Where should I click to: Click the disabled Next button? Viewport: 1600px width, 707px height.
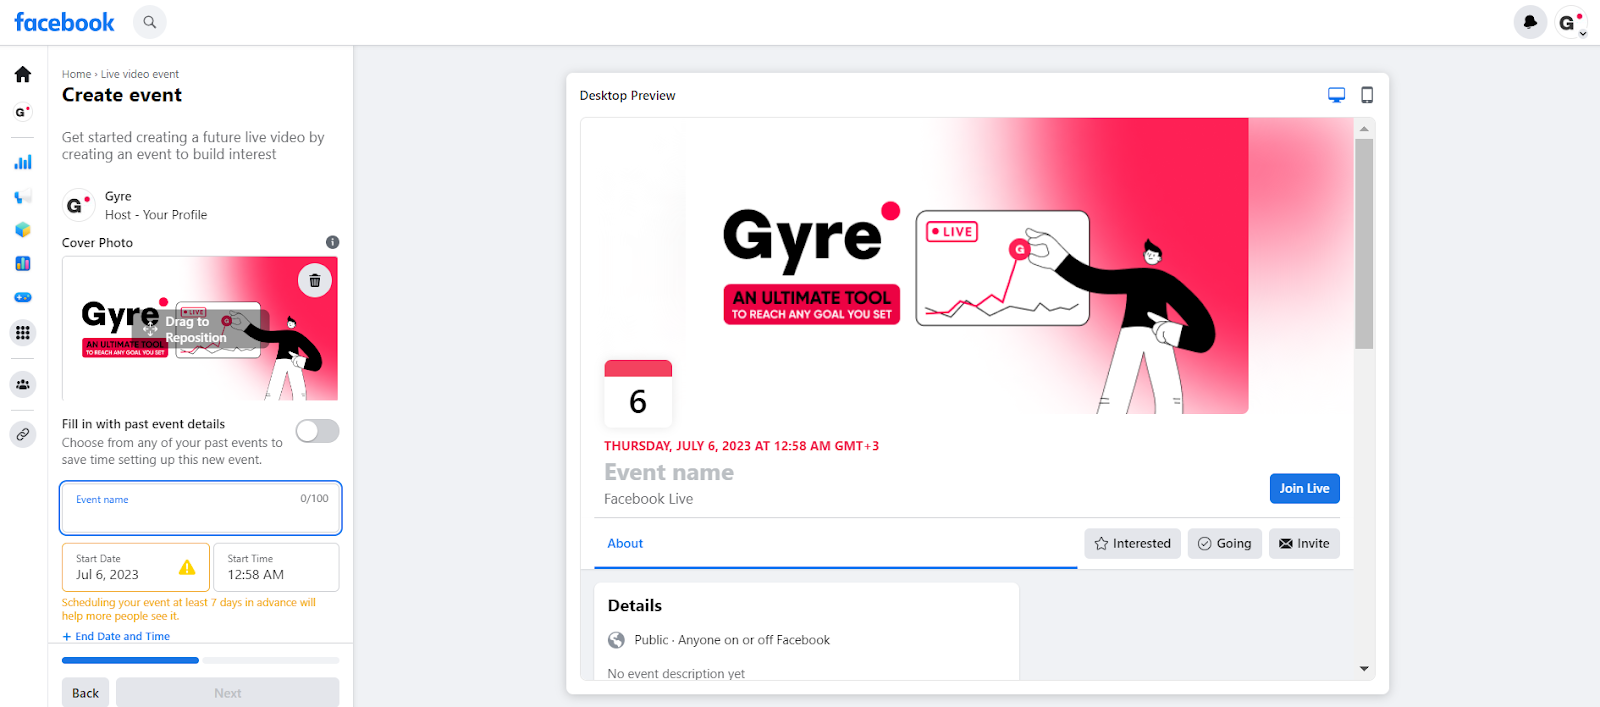pos(227,692)
